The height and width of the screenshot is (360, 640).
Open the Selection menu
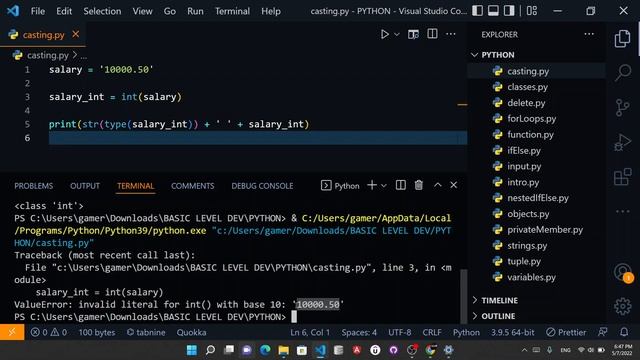102,11
